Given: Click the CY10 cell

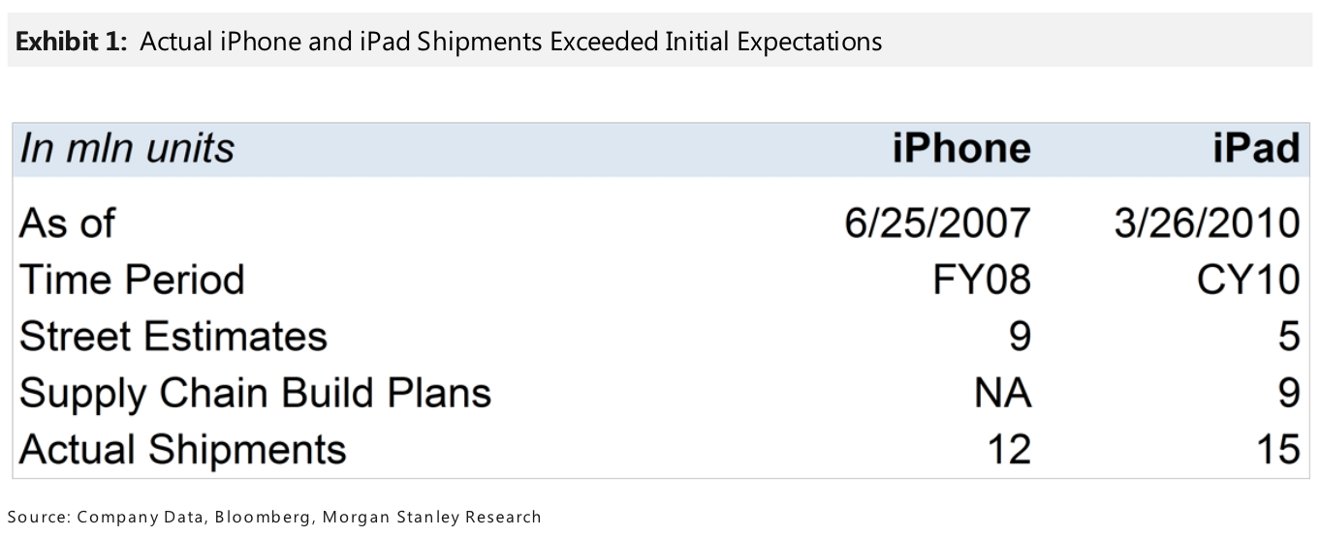Looking at the screenshot, I should tap(1249, 280).
